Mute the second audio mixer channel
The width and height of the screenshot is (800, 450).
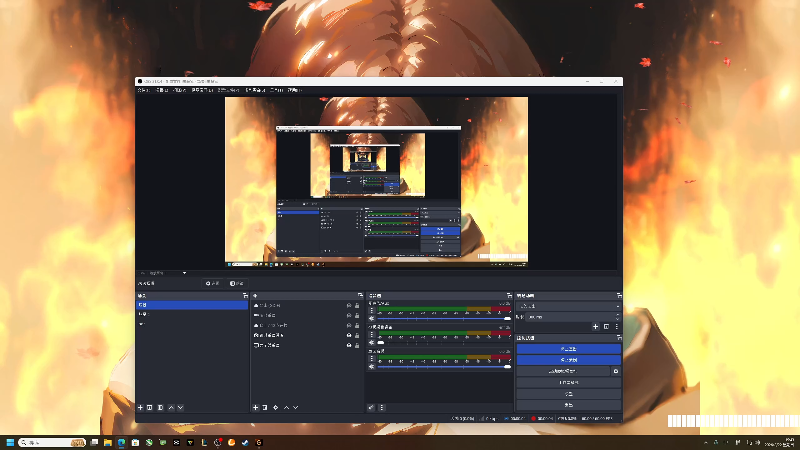372,343
